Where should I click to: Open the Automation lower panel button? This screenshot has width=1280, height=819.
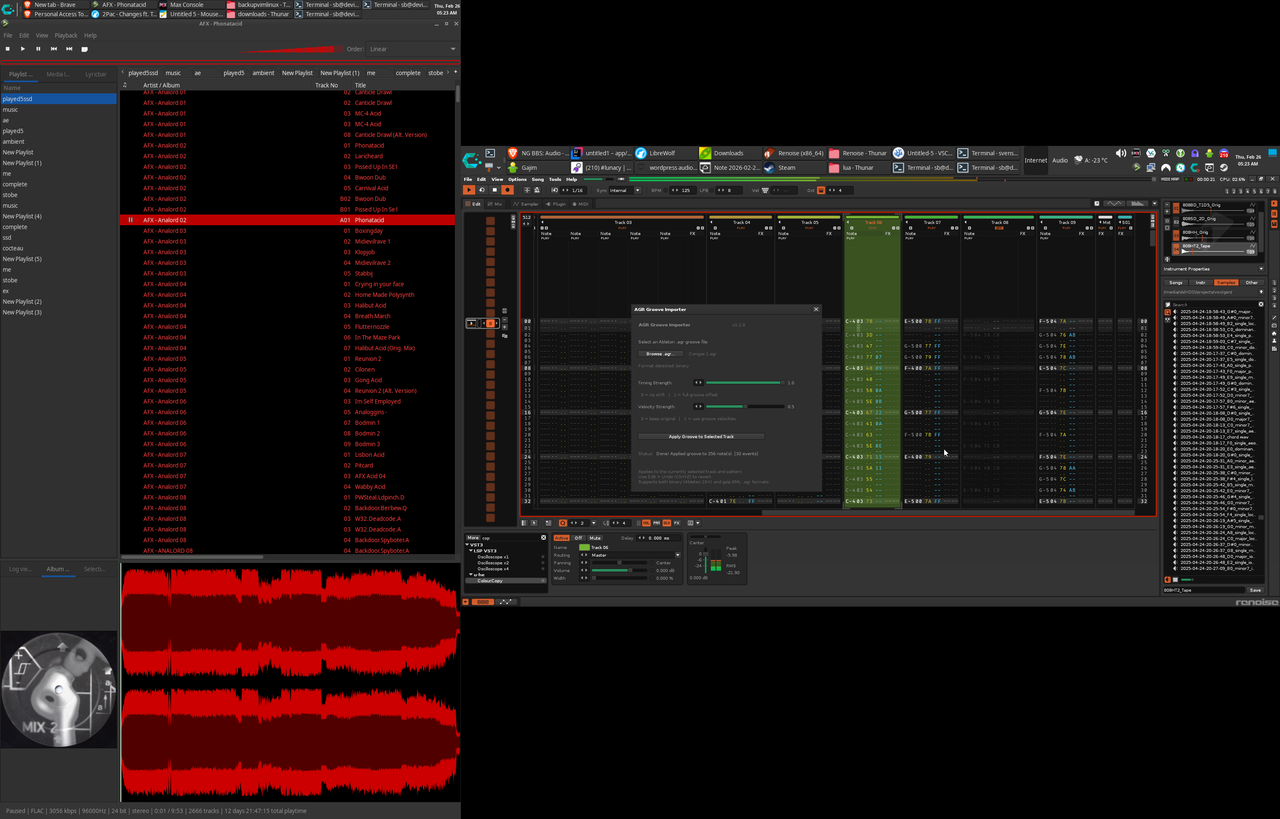[x=505, y=602]
